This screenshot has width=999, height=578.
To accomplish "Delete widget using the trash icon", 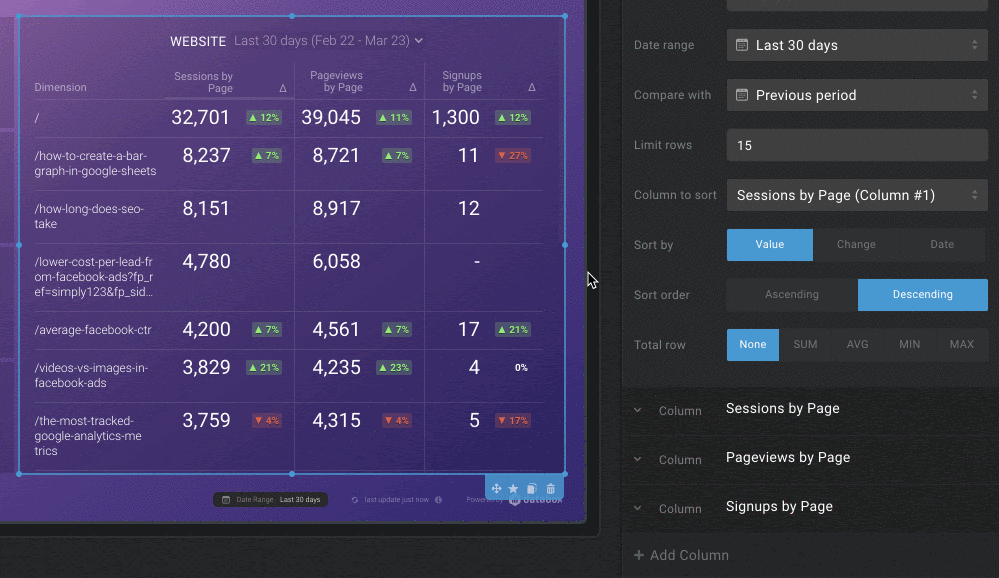I will (x=550, y=489).
